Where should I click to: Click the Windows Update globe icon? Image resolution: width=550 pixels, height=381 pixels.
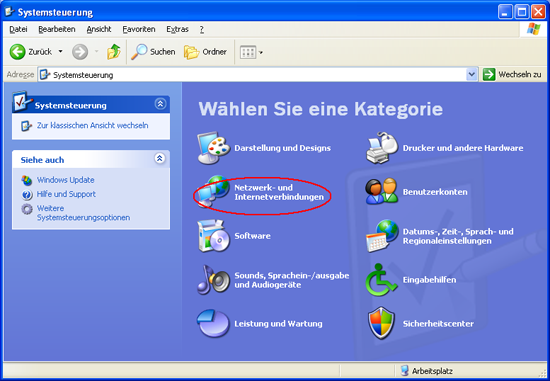[27, 180]
